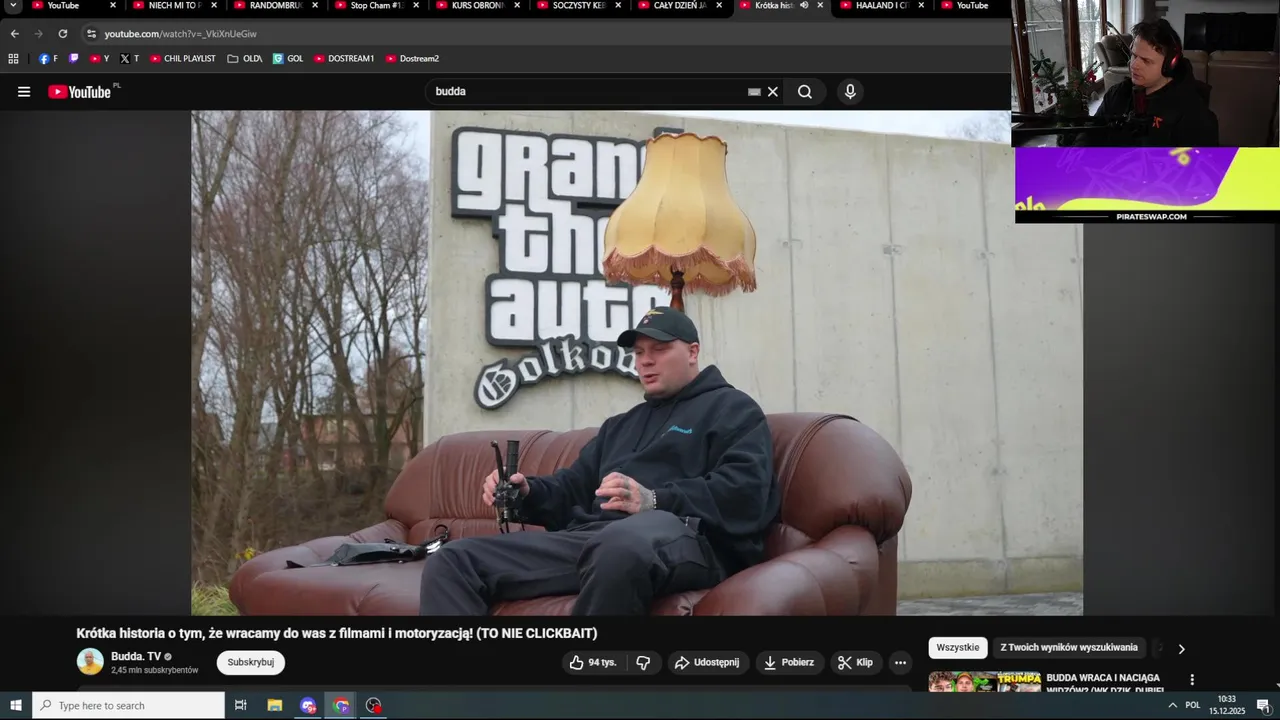Share the video via Udostępnij
This screenshot has height=720, width=1280.
click(x=707, y=662)
